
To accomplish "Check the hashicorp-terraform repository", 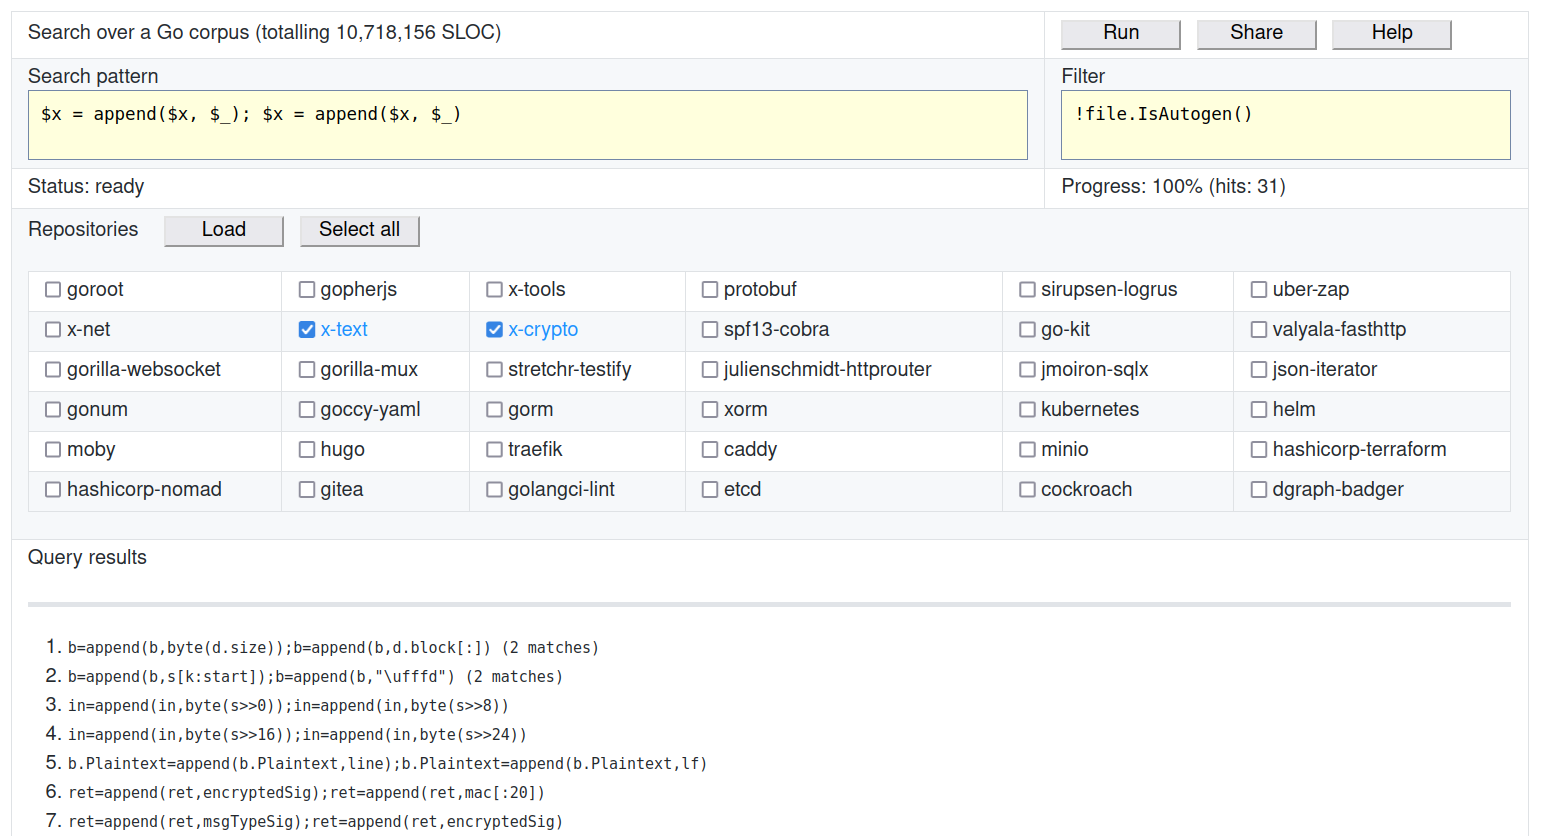I will coord(1259,450).
